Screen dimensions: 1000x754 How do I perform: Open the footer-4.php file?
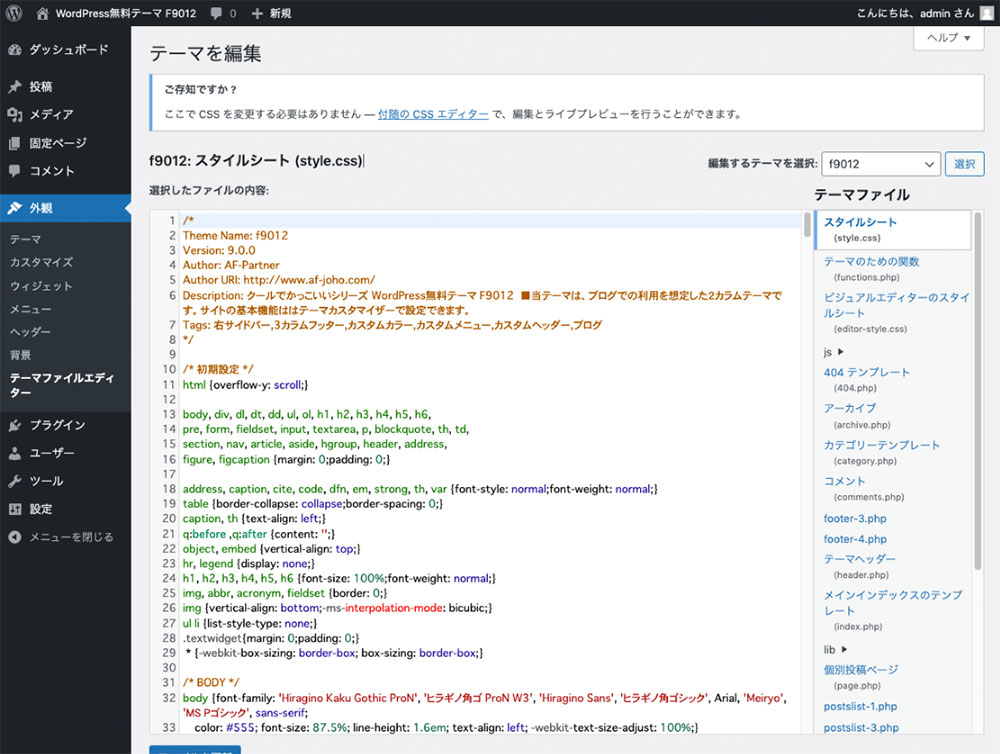point(855,539)
